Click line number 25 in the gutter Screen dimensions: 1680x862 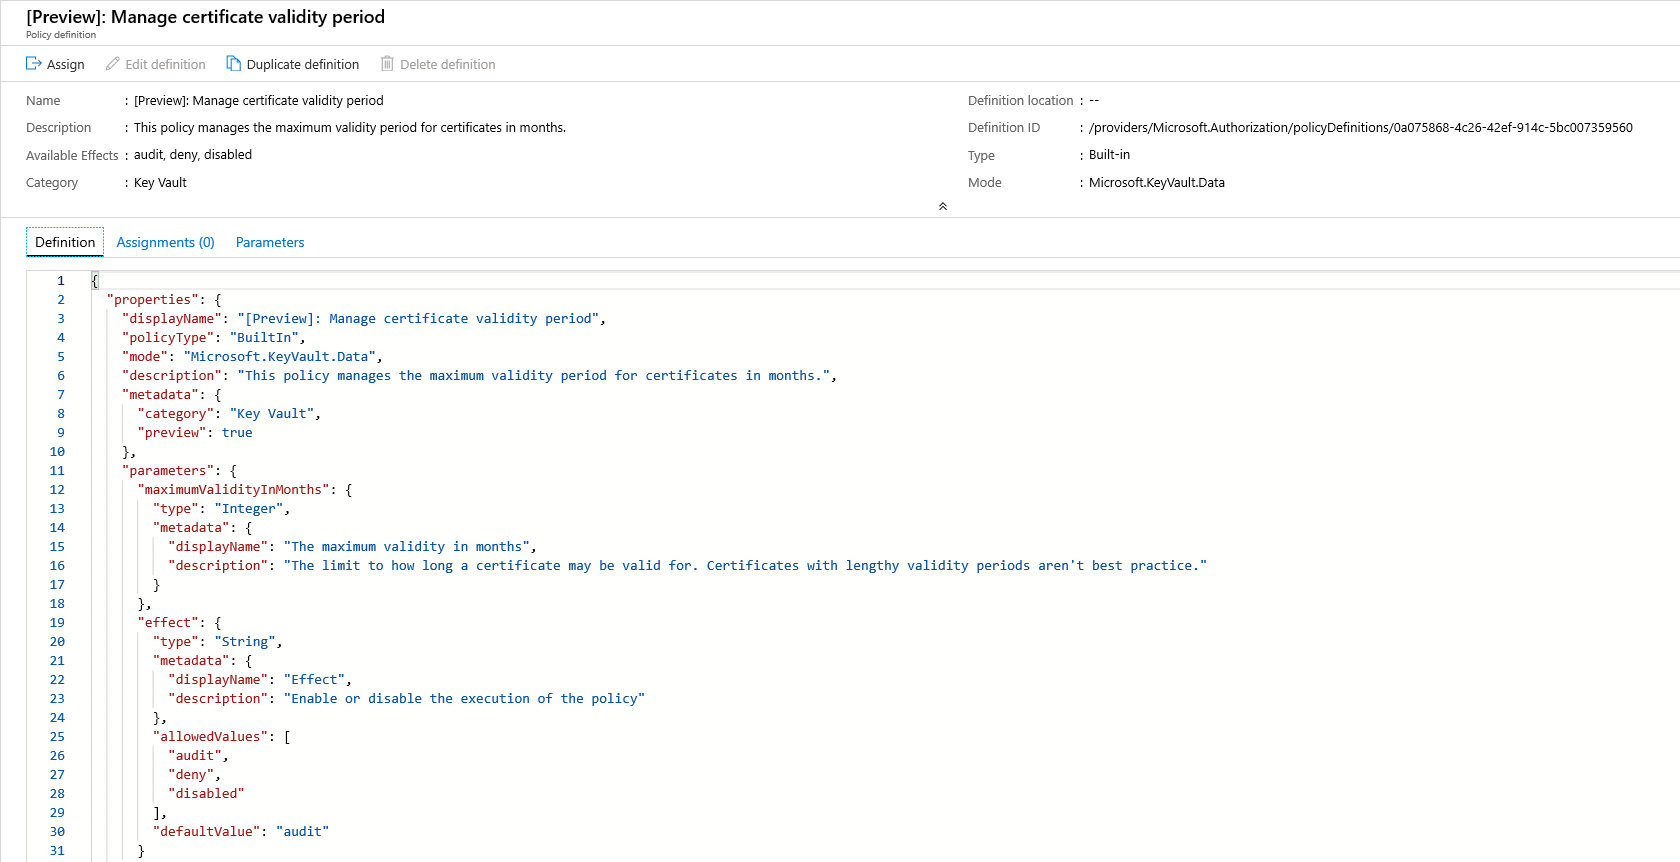57,736
